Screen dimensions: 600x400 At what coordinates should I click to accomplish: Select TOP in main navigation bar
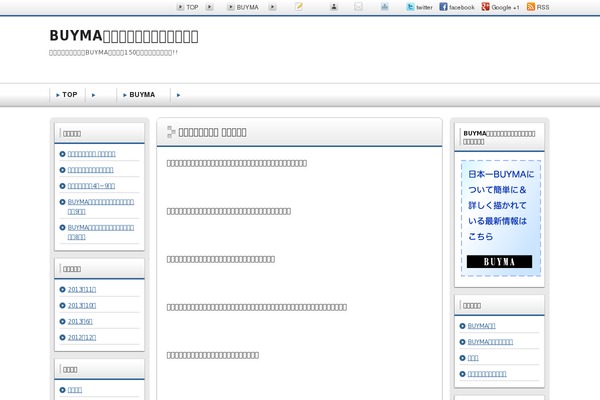67,95
